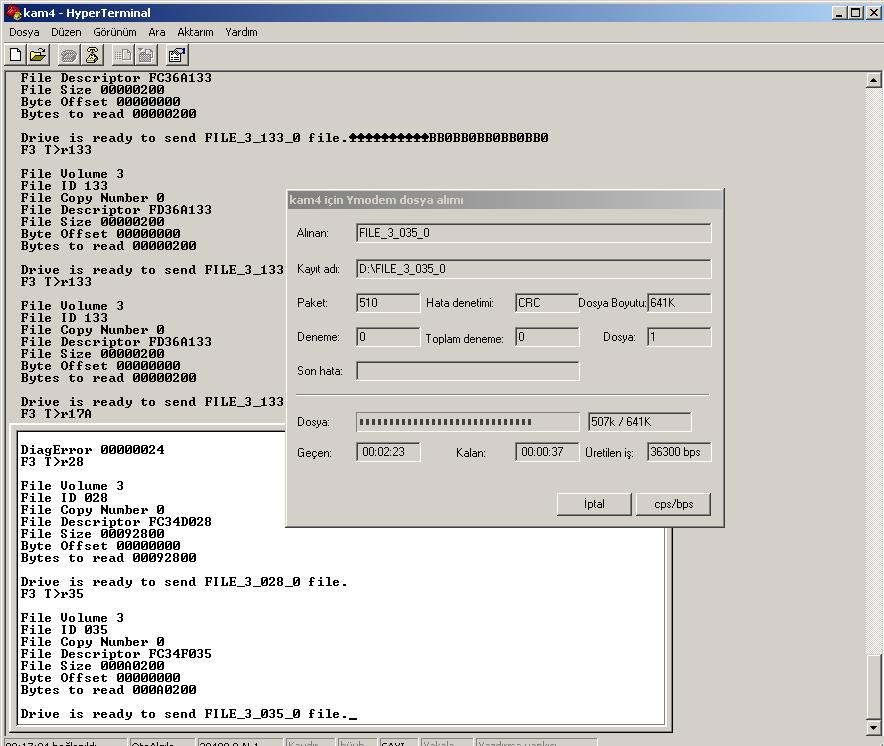Click the New connection toolbar icon
The height and width of the screenshot is (746, 884).
(x=16, y=55)
